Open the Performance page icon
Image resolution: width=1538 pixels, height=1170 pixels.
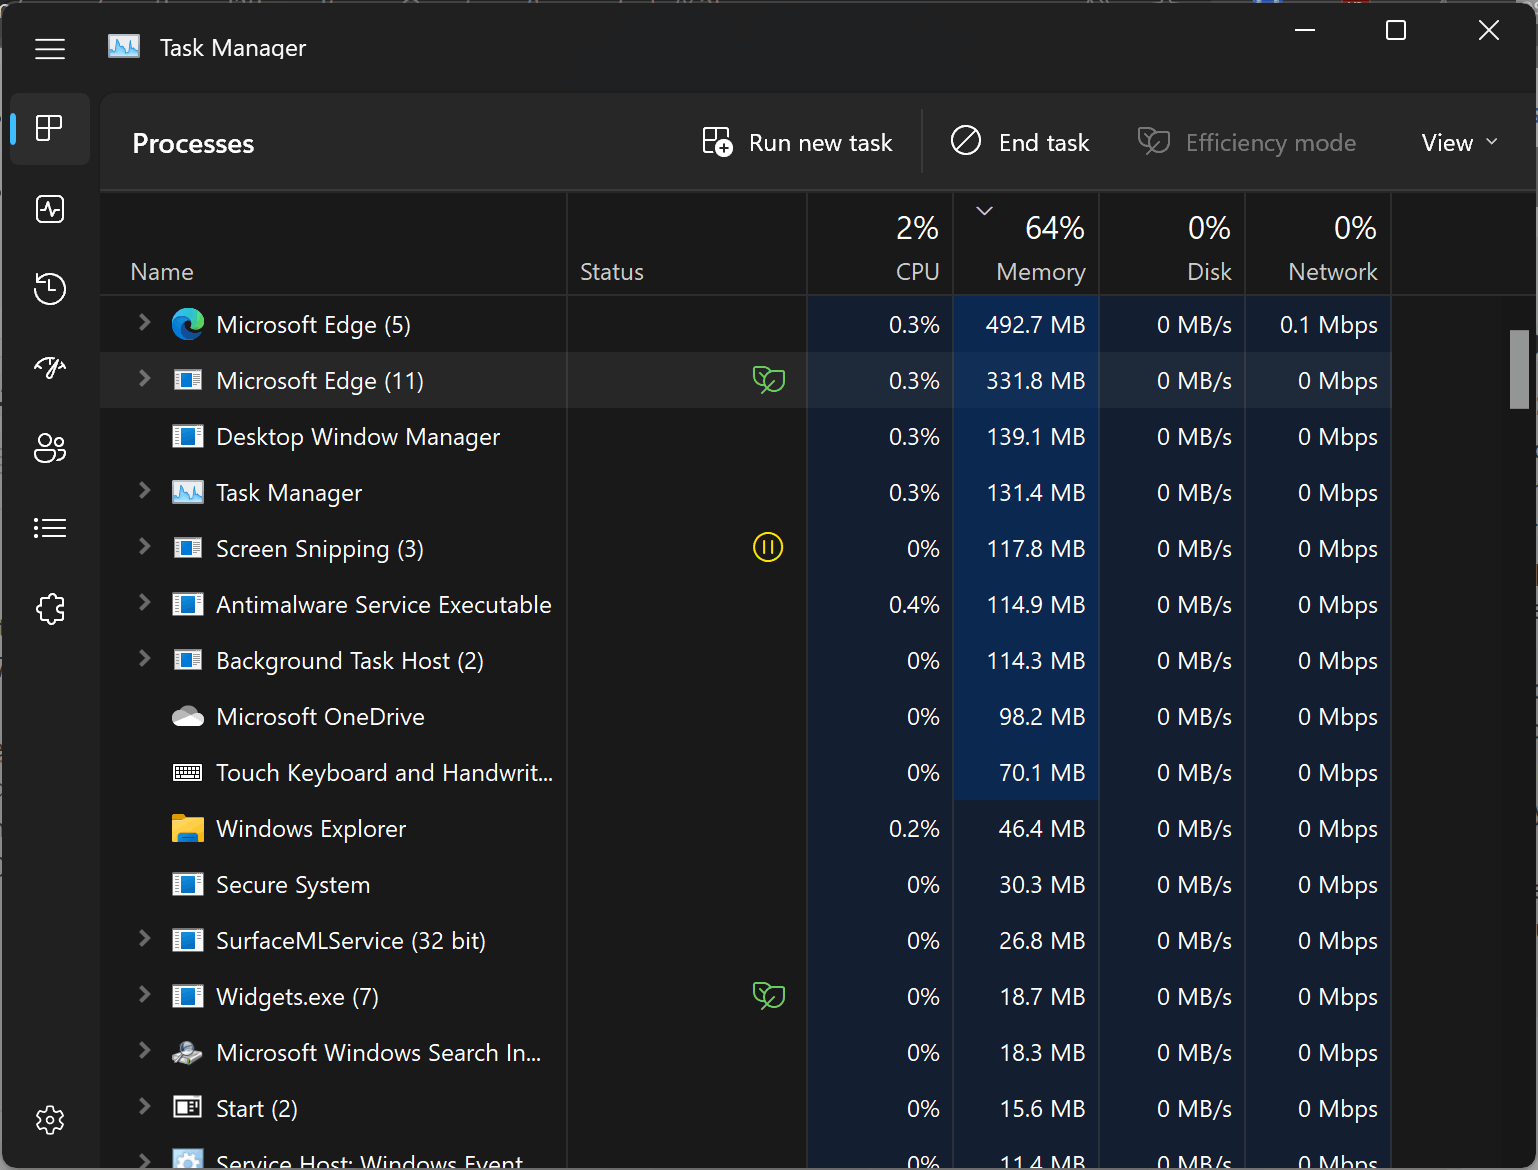click(x=50, y=209)
